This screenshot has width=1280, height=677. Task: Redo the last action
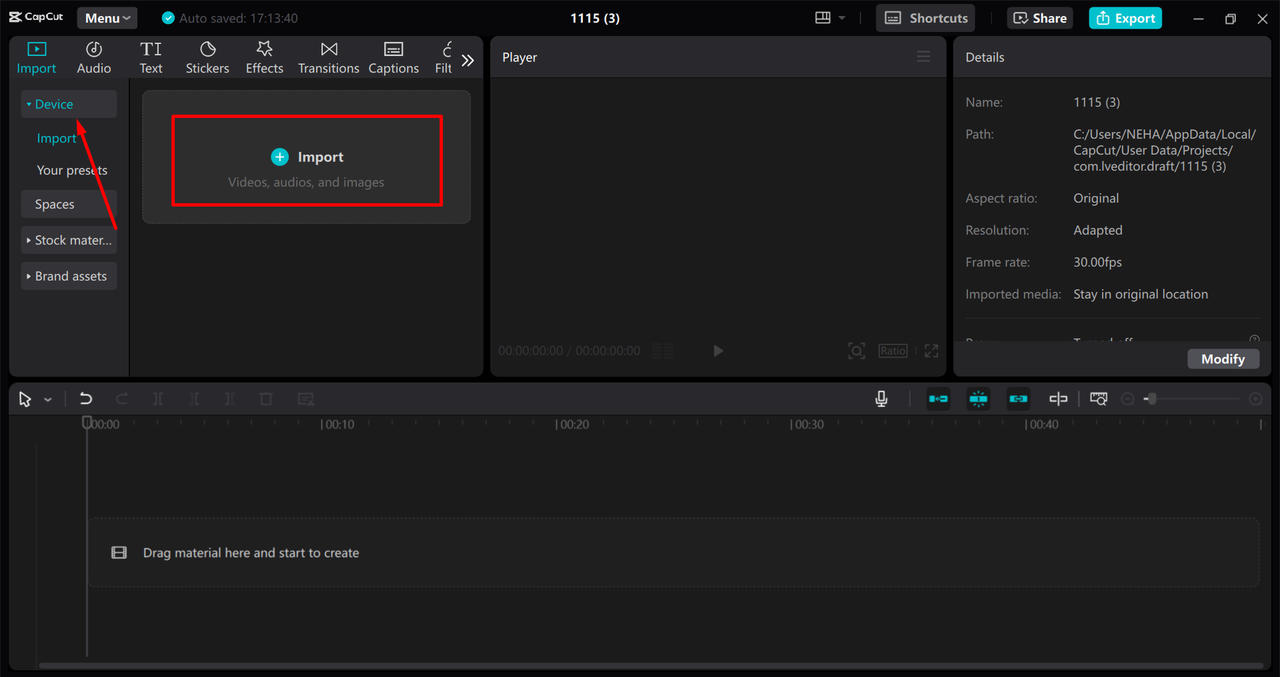pos(122,399)
